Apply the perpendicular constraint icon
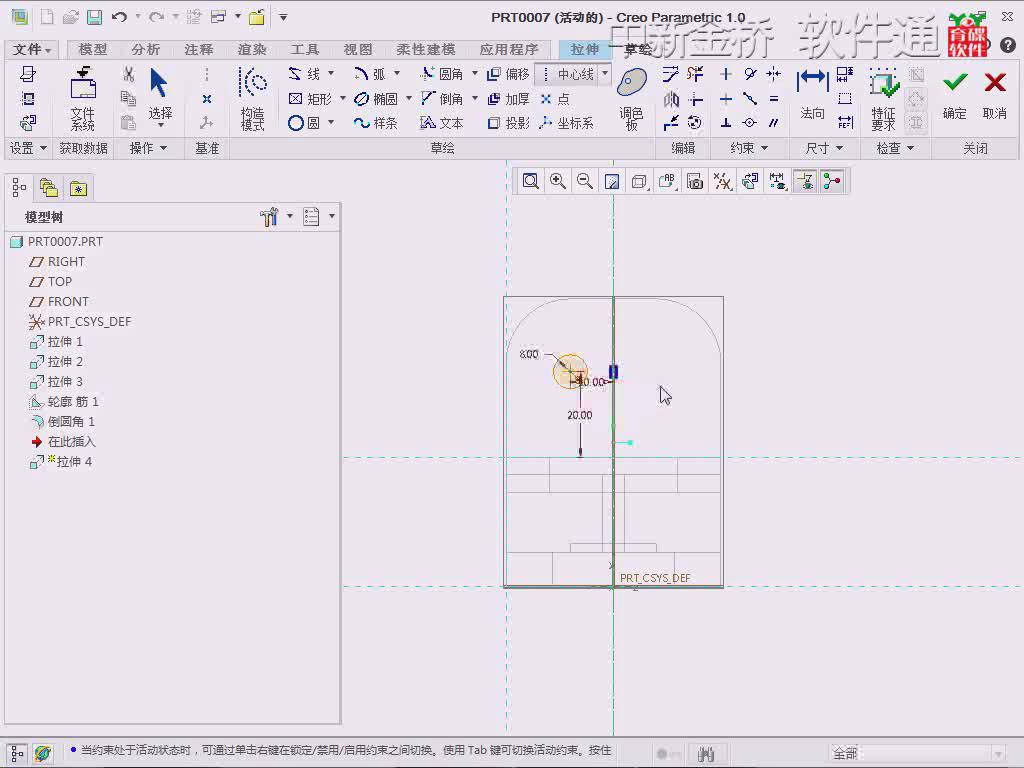 726,123
